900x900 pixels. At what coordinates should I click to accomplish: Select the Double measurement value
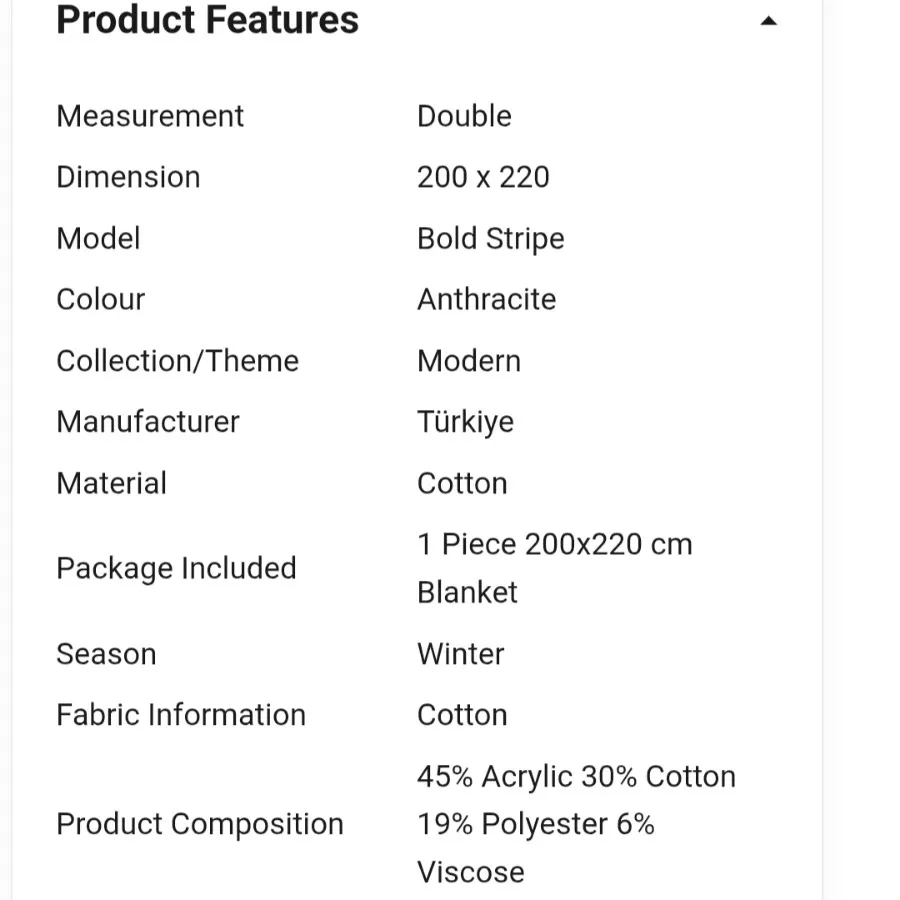point(464,116)
